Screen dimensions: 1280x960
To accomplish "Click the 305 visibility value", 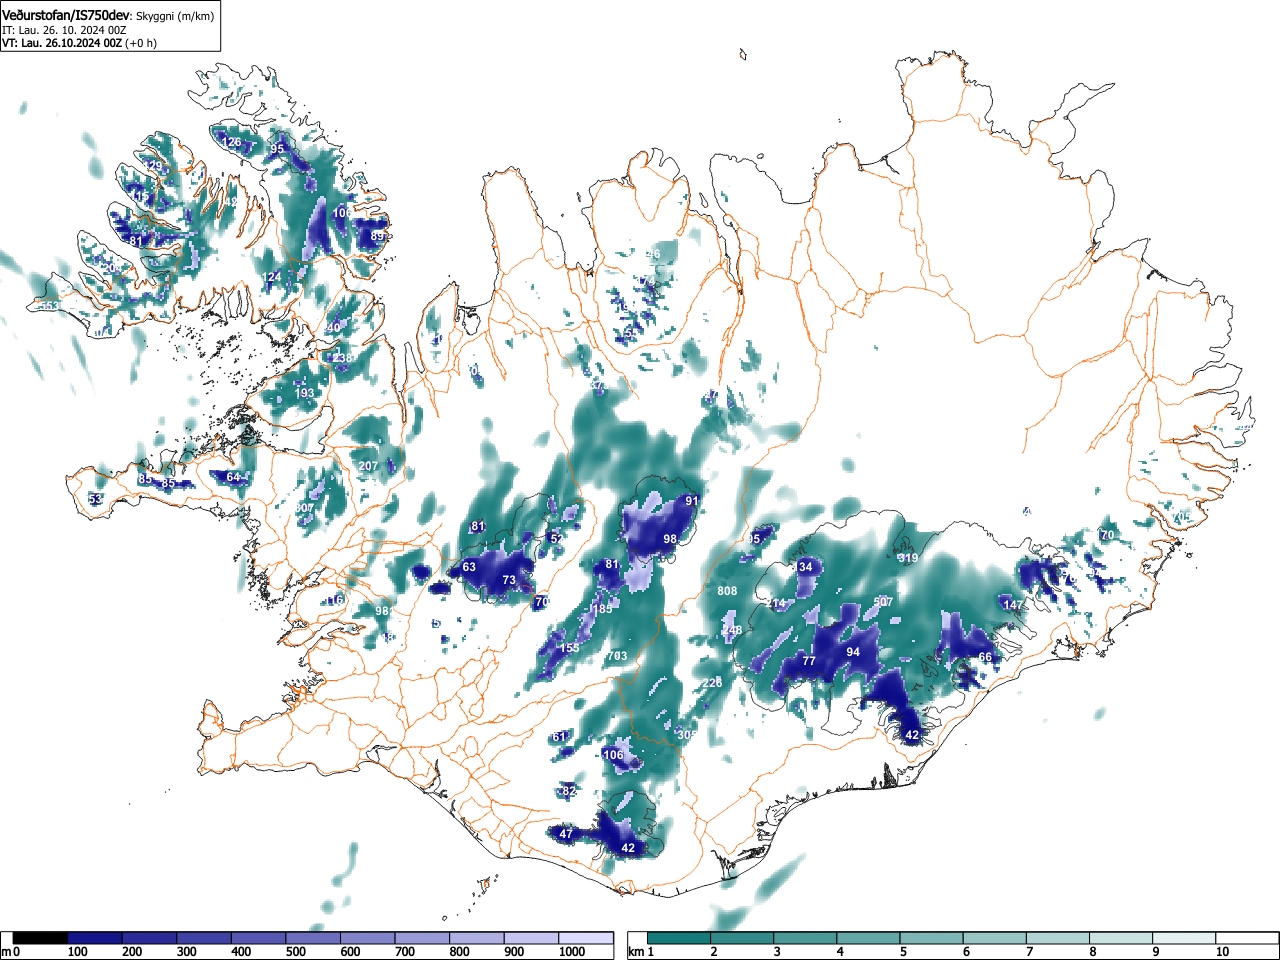I will 686,734.
